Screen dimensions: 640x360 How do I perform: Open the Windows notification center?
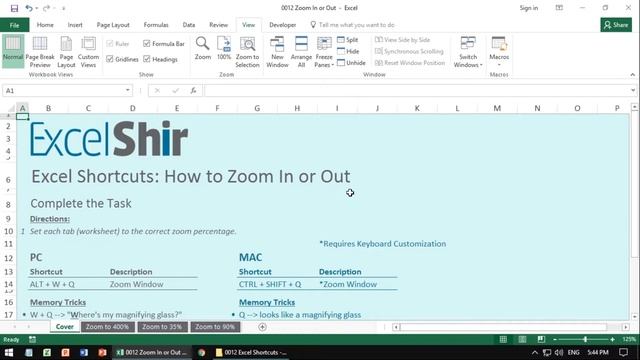point(623,352)
